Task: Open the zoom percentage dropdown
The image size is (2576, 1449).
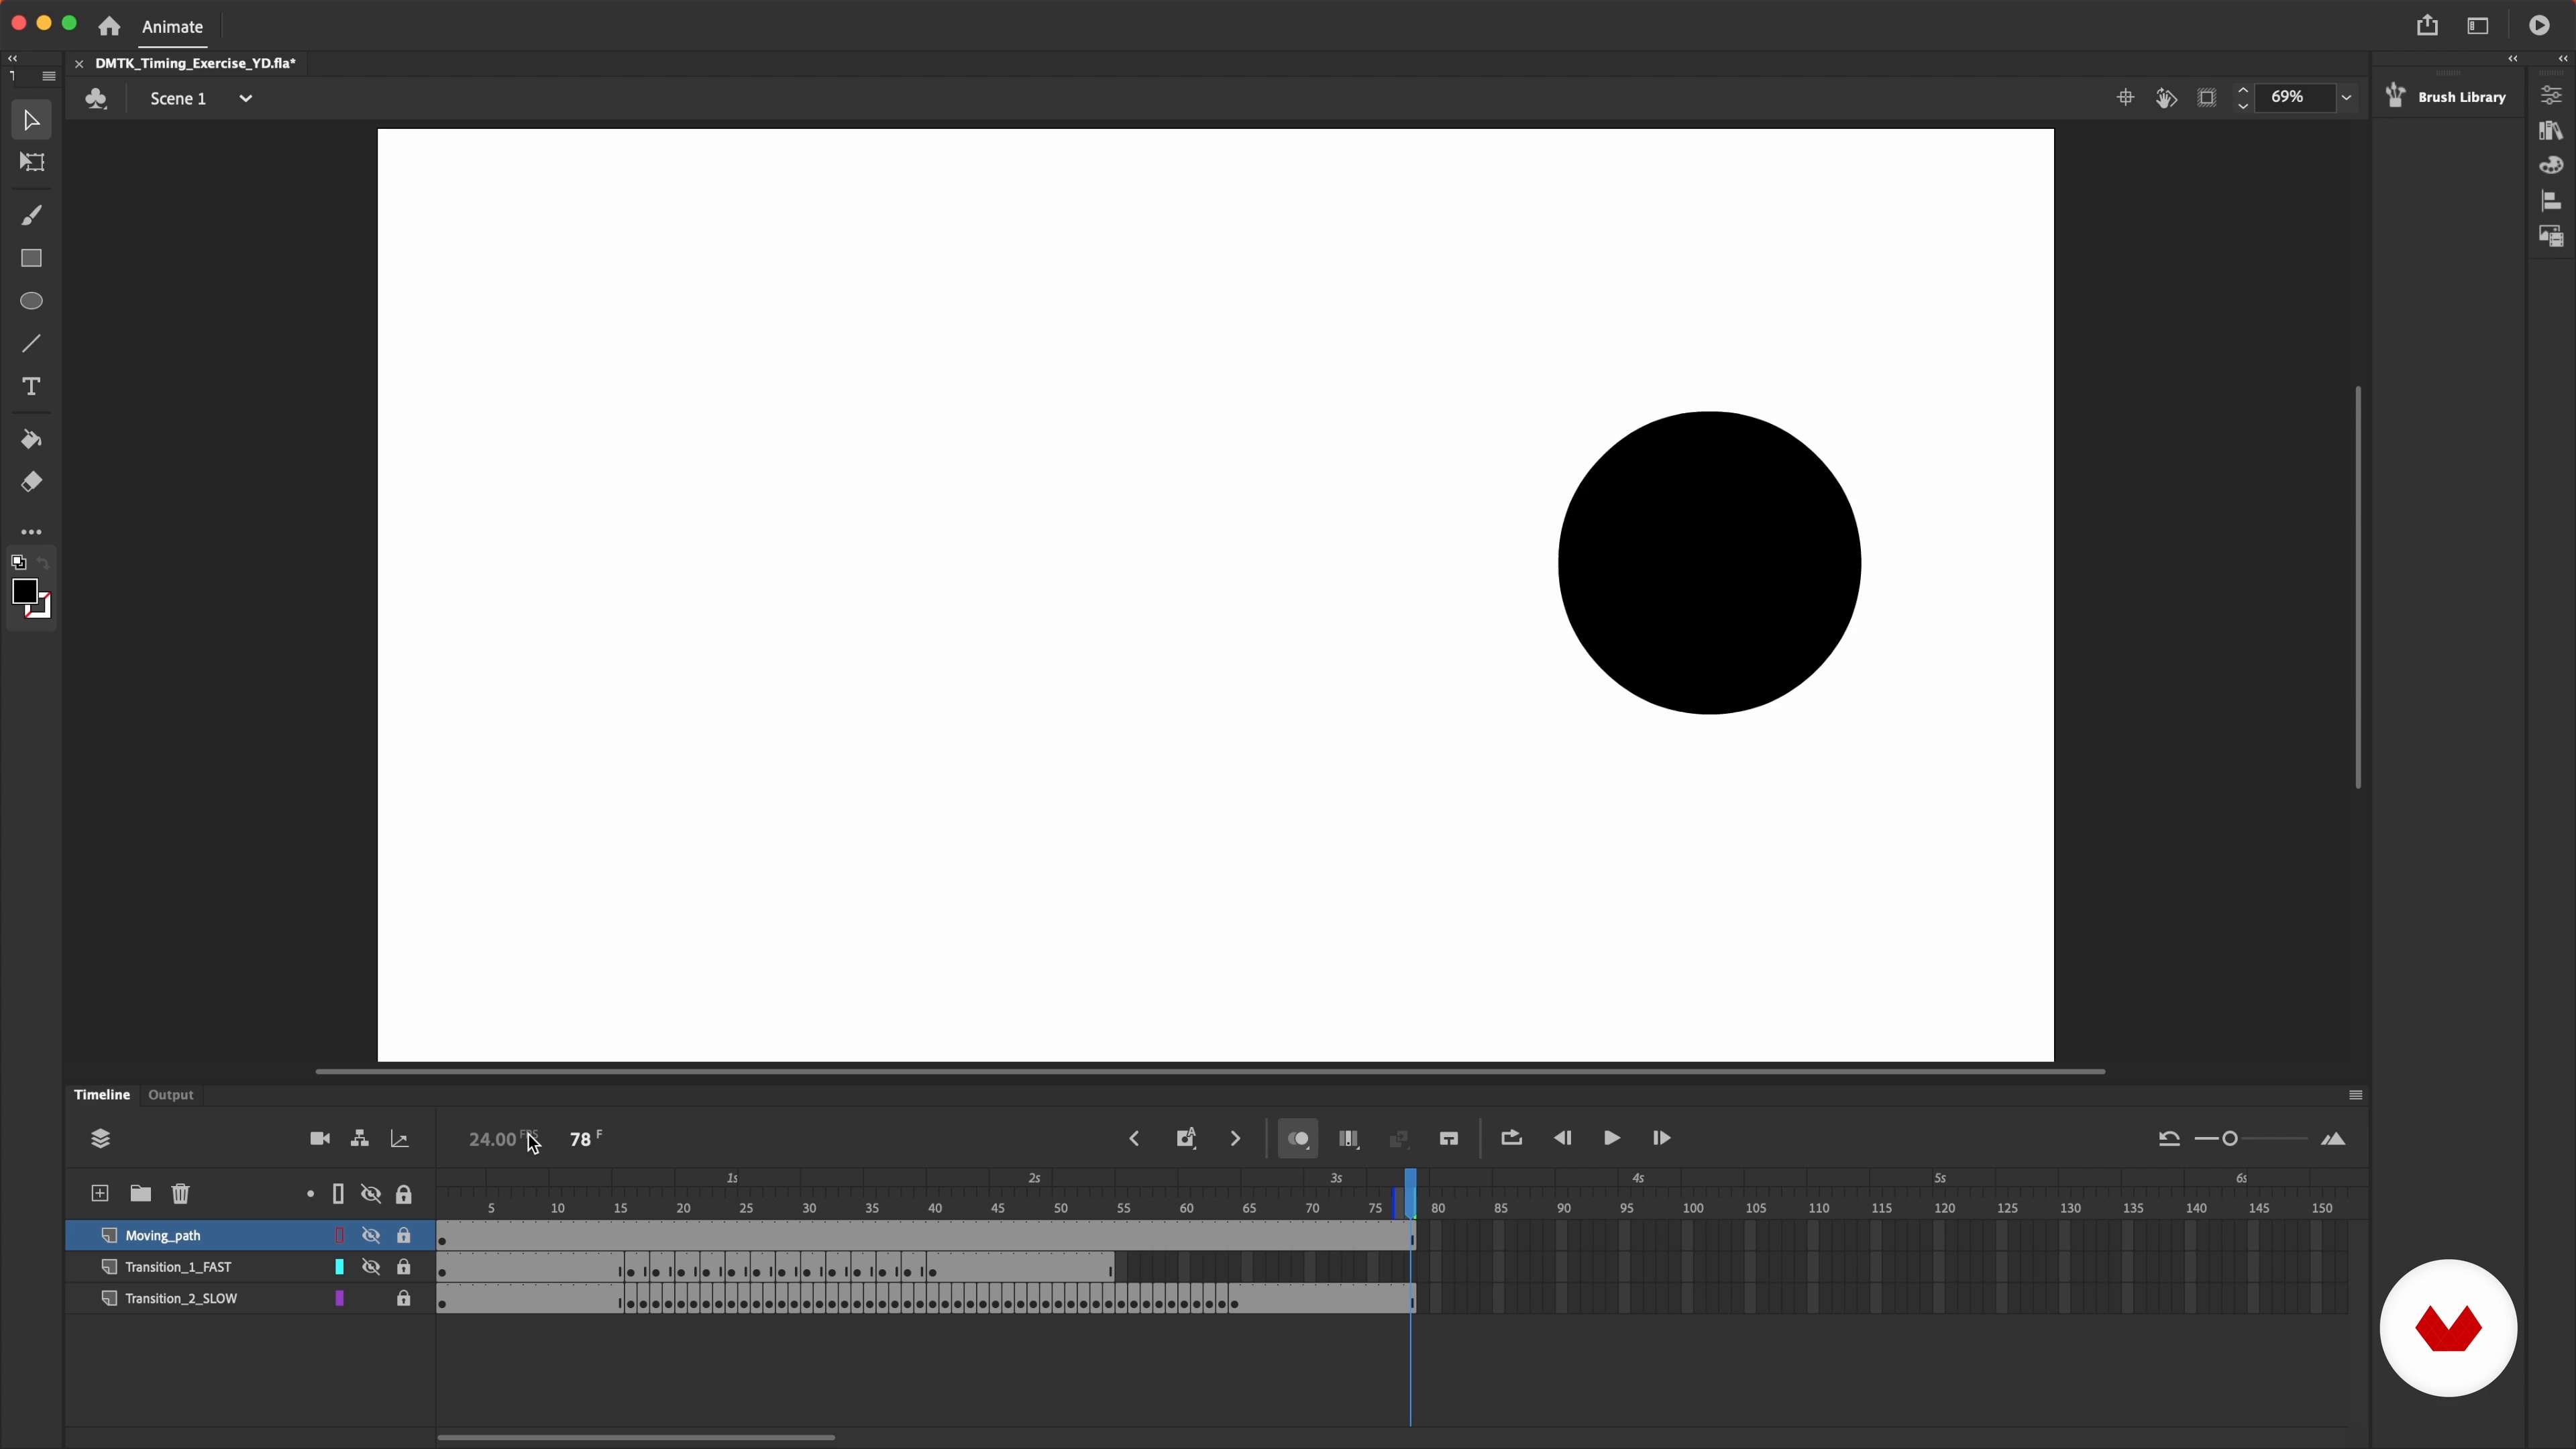Action: click(2346, 97)
